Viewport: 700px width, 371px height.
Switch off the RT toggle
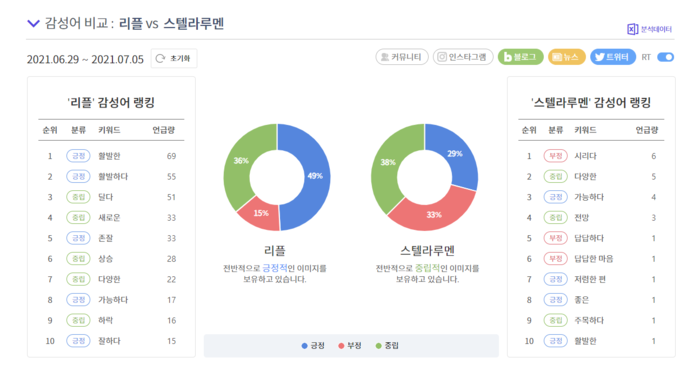665,57
